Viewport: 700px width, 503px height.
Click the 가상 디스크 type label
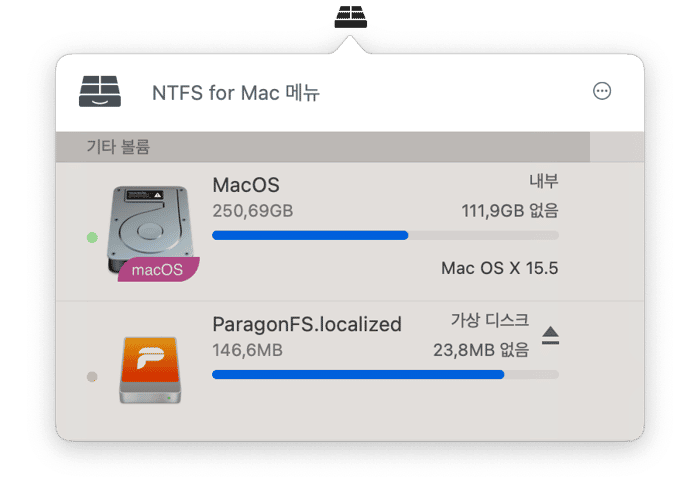pos(490,320)
